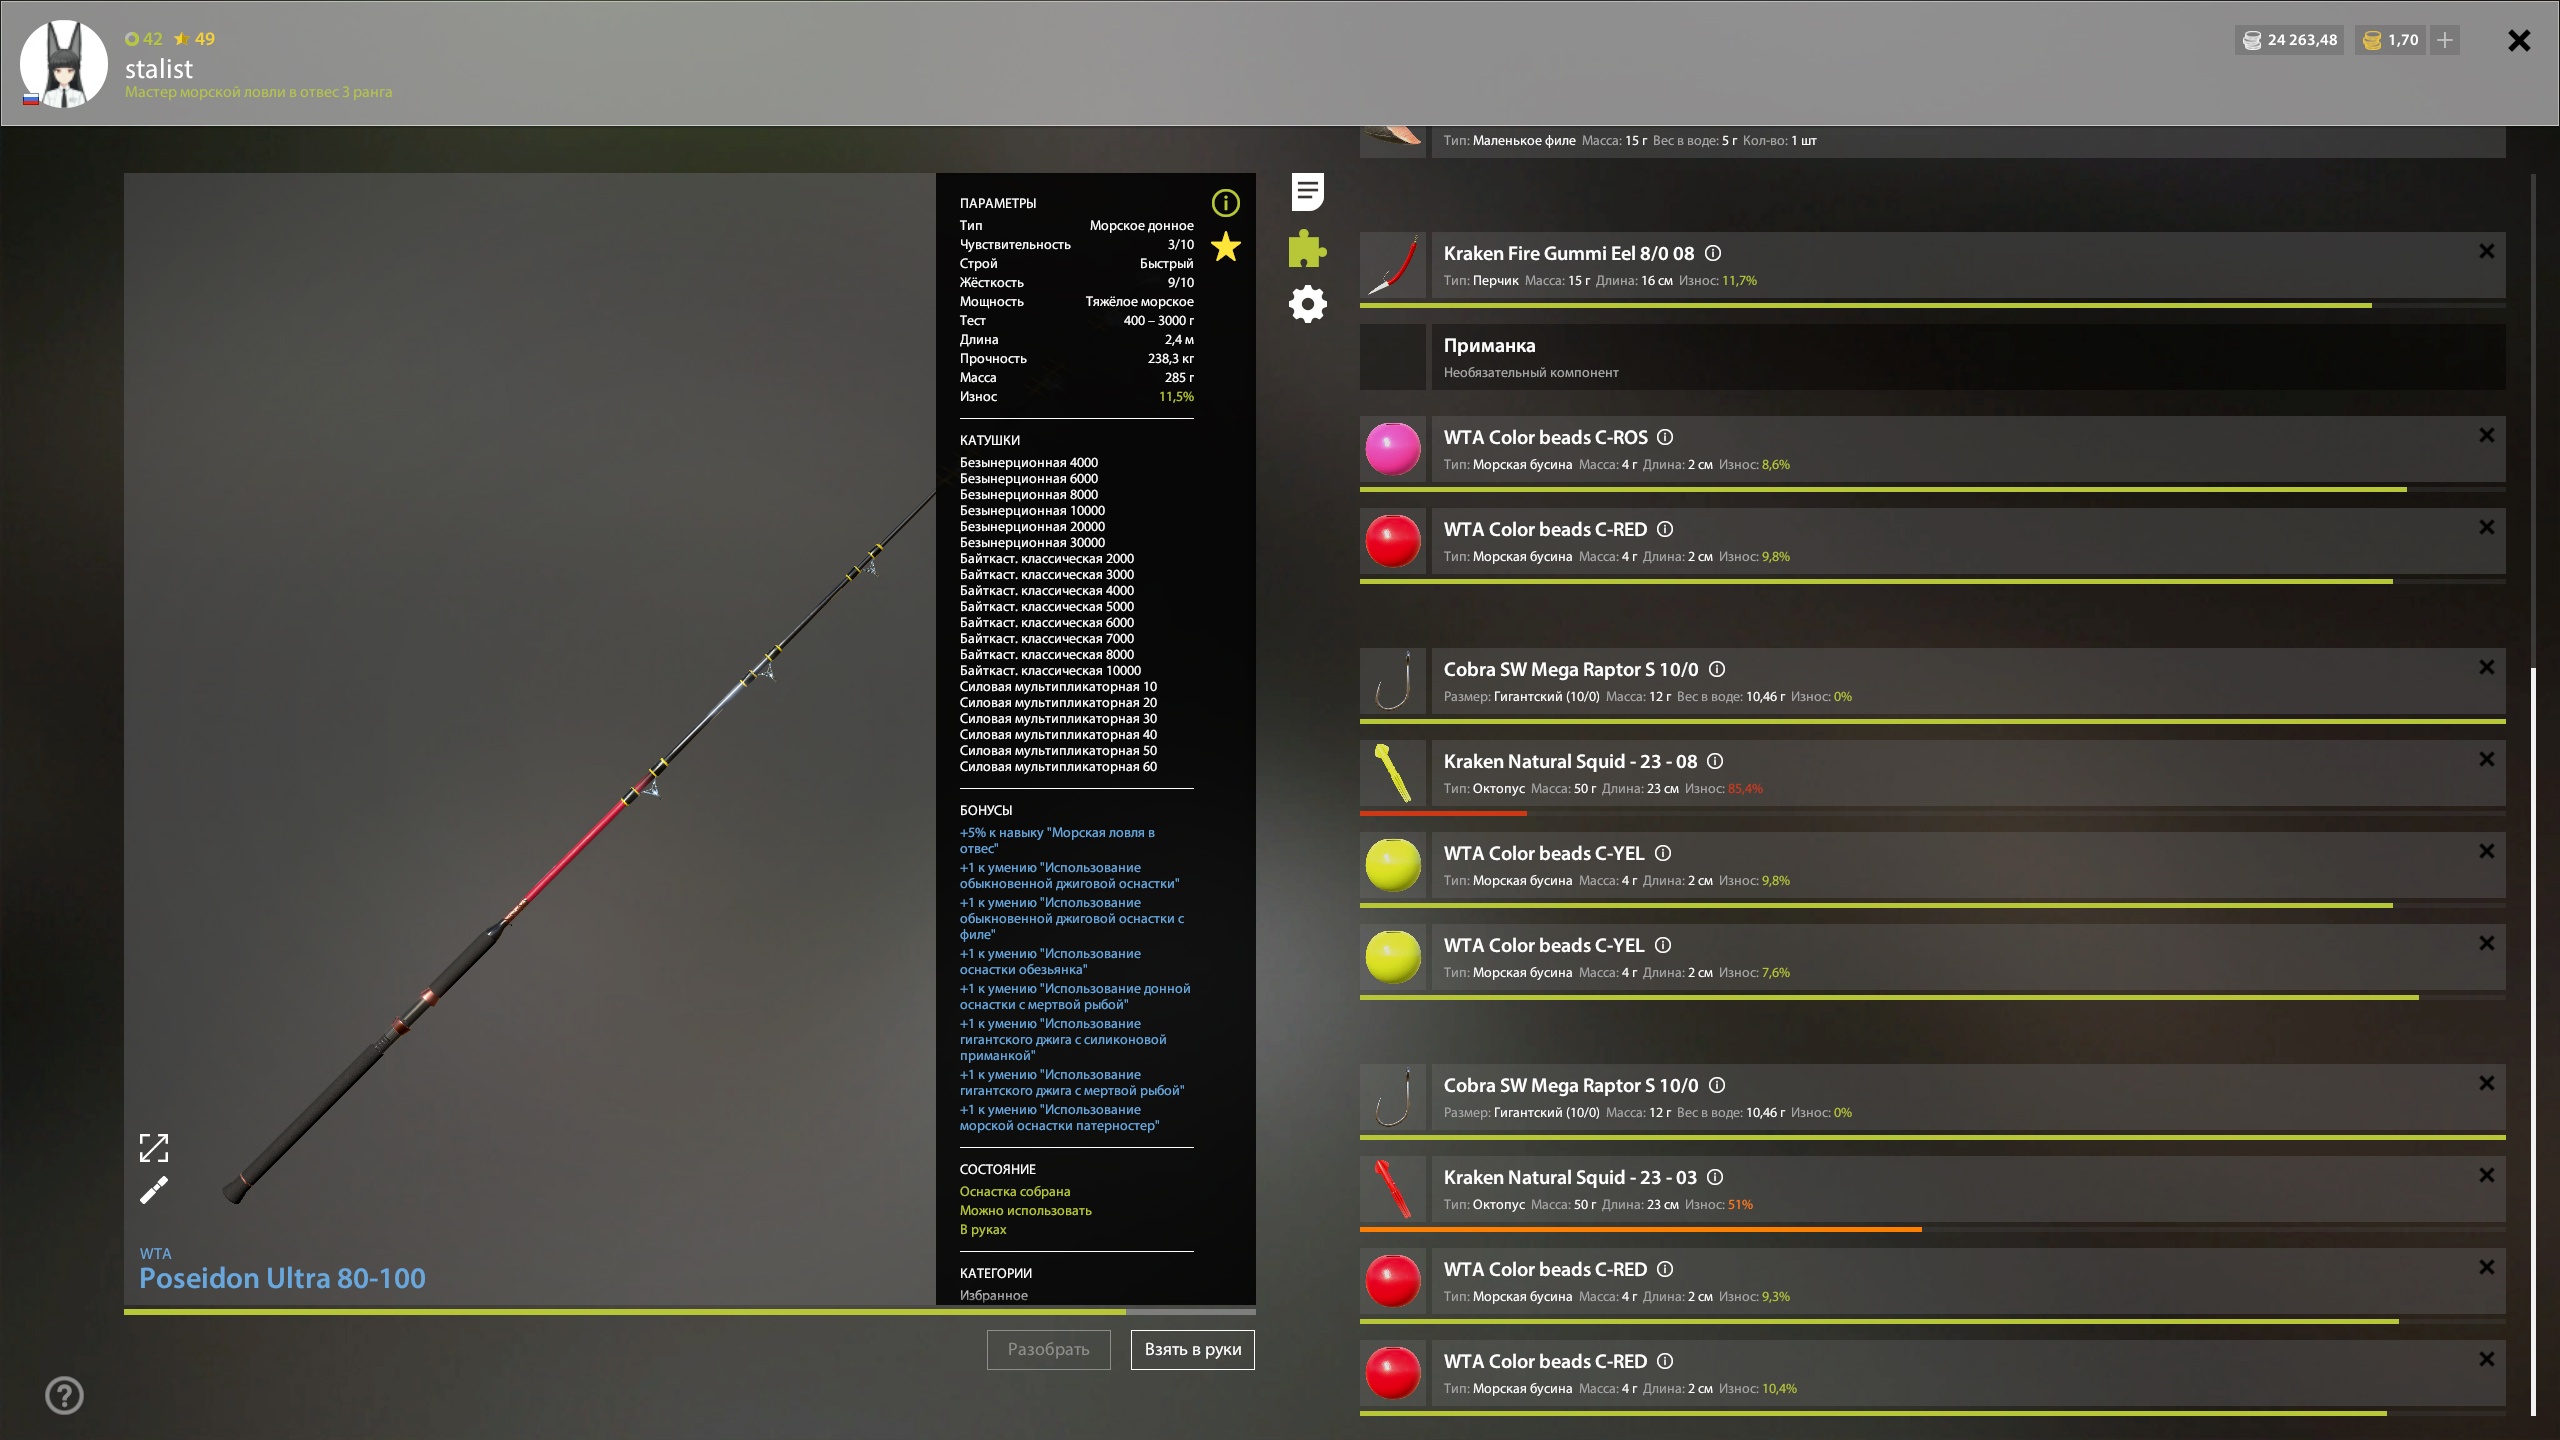
Task: Remove the pink C-ROS bead
Action: pyautogui.click(x=2487, y=436)
